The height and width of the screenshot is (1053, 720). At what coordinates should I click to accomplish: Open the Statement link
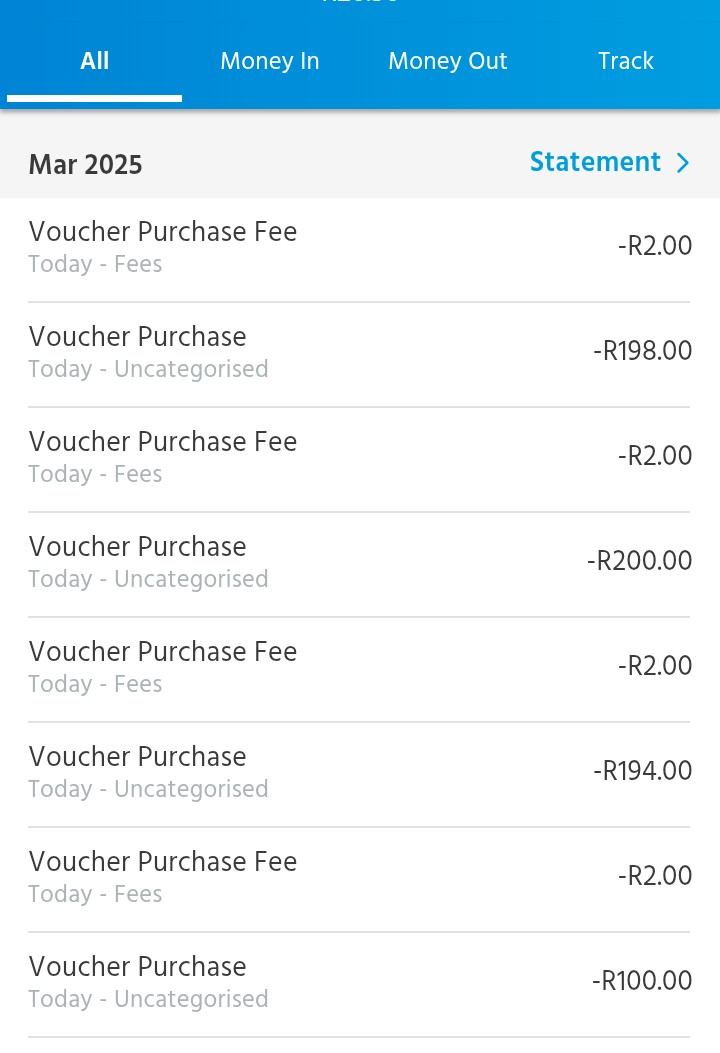(595, 162)
